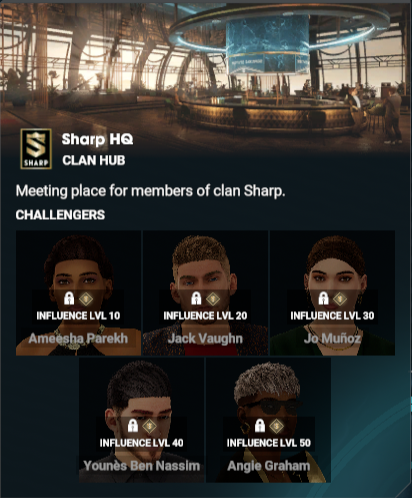
Task: Select the Angie Graham name label
Action: tap(269, 466)
